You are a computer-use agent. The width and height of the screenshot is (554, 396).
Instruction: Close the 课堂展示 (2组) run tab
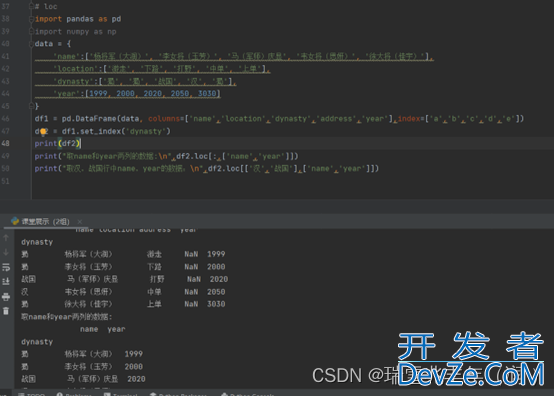pyautogui.click(x=79, y=221)
